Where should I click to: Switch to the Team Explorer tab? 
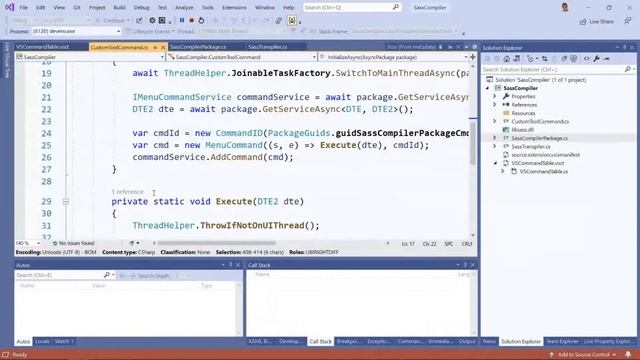coord(562,341)
